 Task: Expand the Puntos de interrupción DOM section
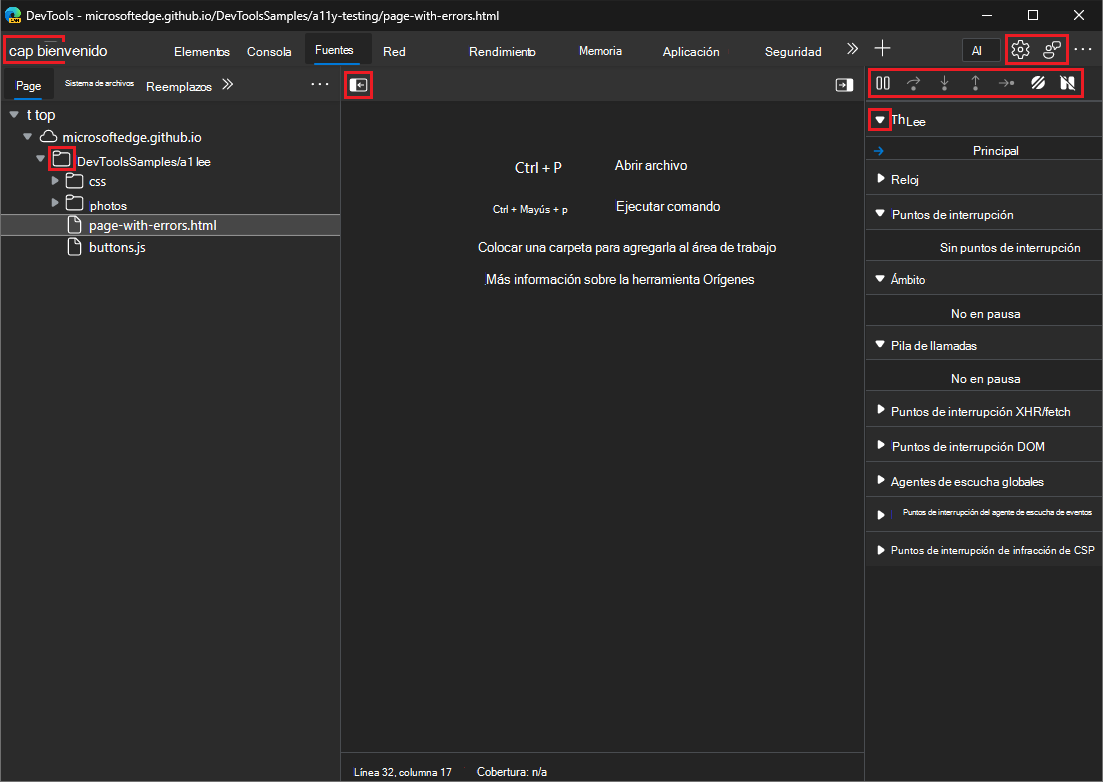click(x=880, y=446)
